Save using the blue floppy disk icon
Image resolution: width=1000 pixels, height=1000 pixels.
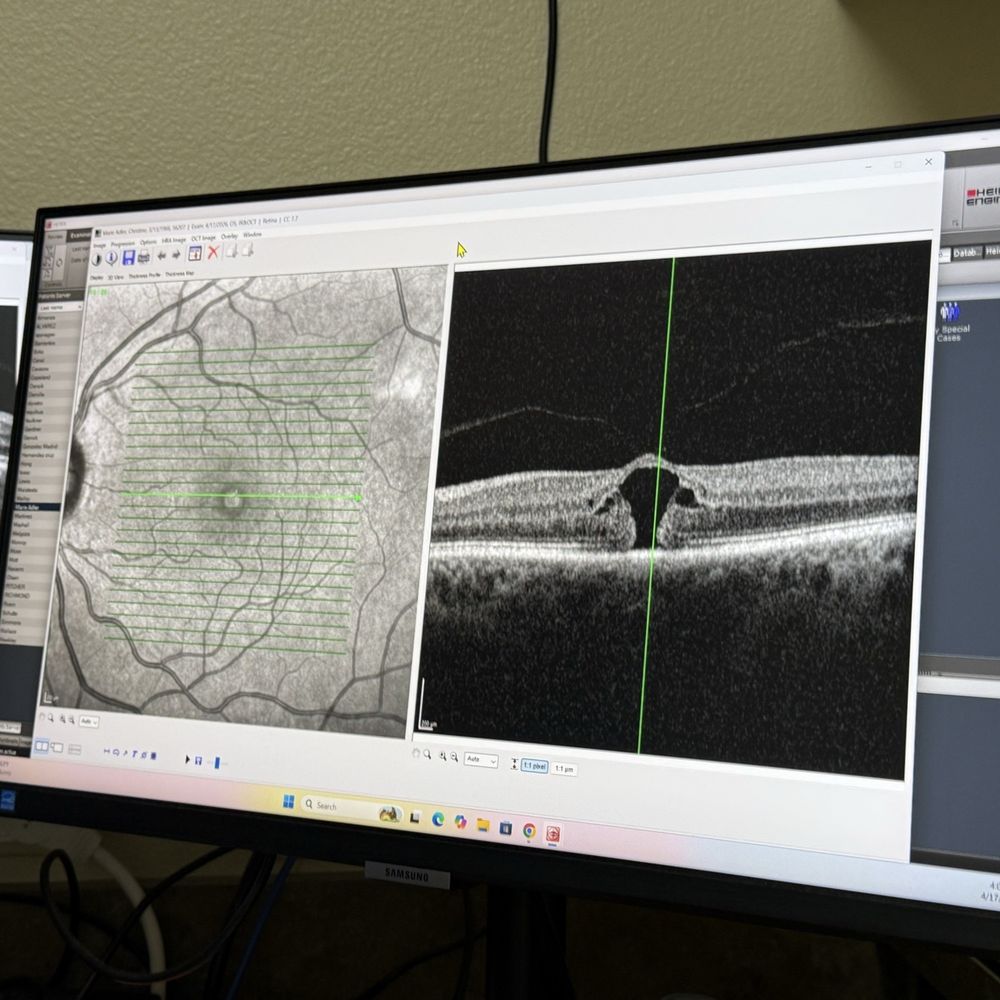129,258
